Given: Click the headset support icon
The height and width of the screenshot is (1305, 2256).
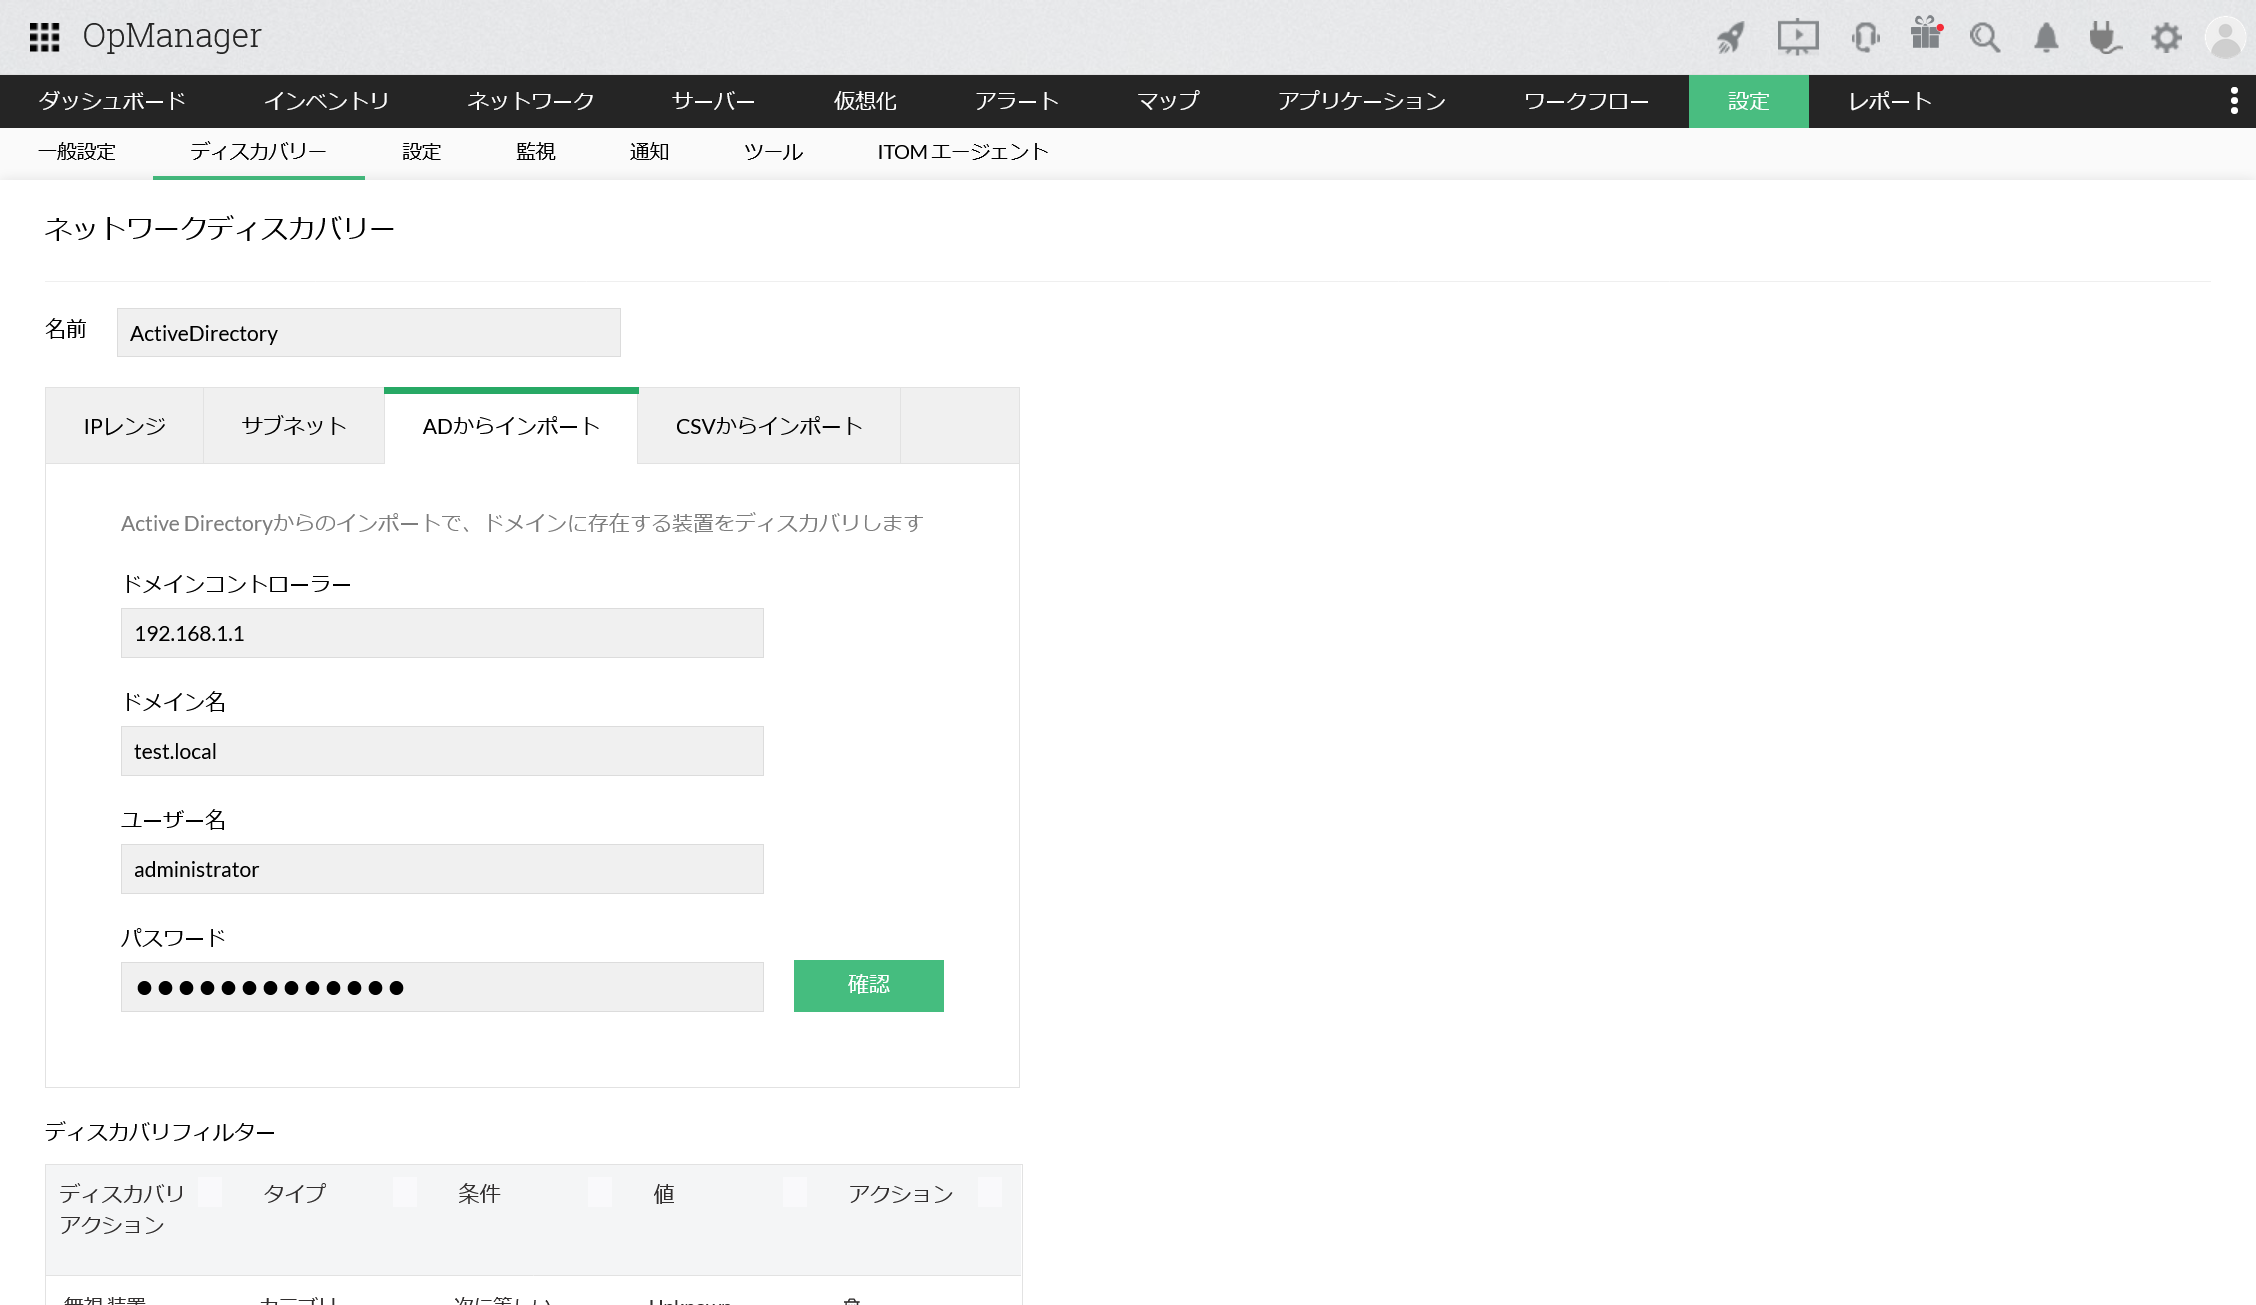Looking at the screenshot, I should [x=1865, y=37].
